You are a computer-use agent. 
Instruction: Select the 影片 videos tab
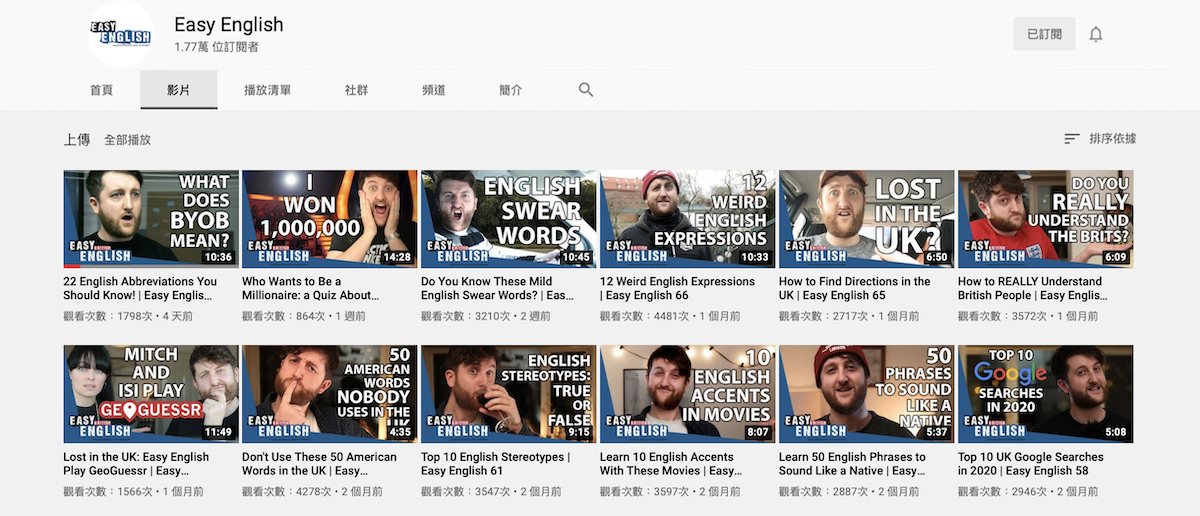[179, 90]
